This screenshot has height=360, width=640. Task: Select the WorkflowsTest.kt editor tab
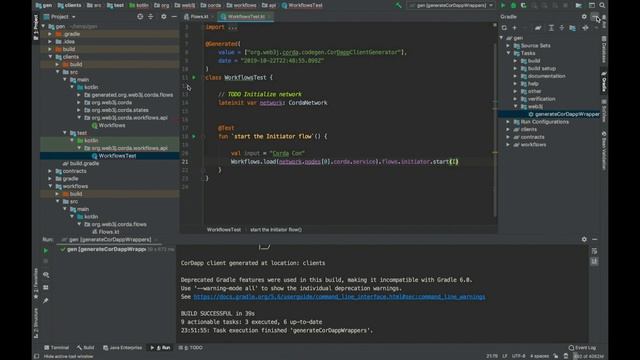click(246, 17)
